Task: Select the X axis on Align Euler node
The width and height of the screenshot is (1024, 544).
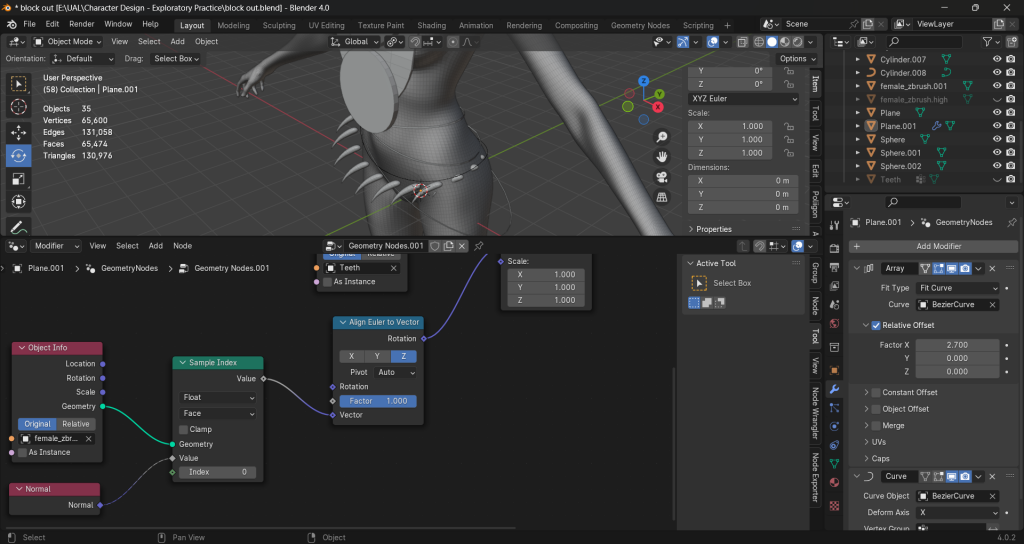Action: click(351, 357)
